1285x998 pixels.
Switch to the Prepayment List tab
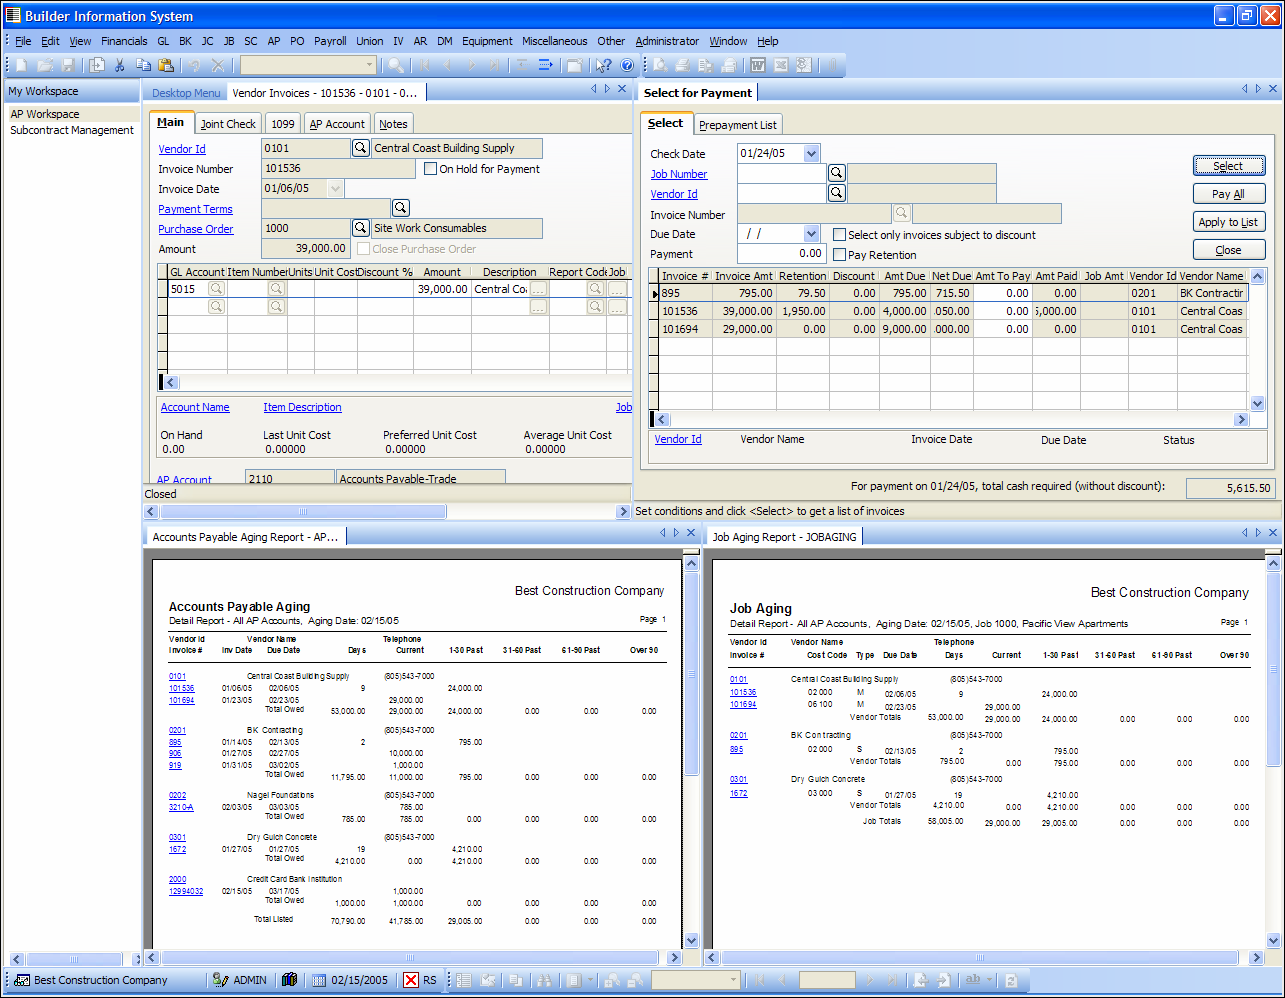point(738,125)
